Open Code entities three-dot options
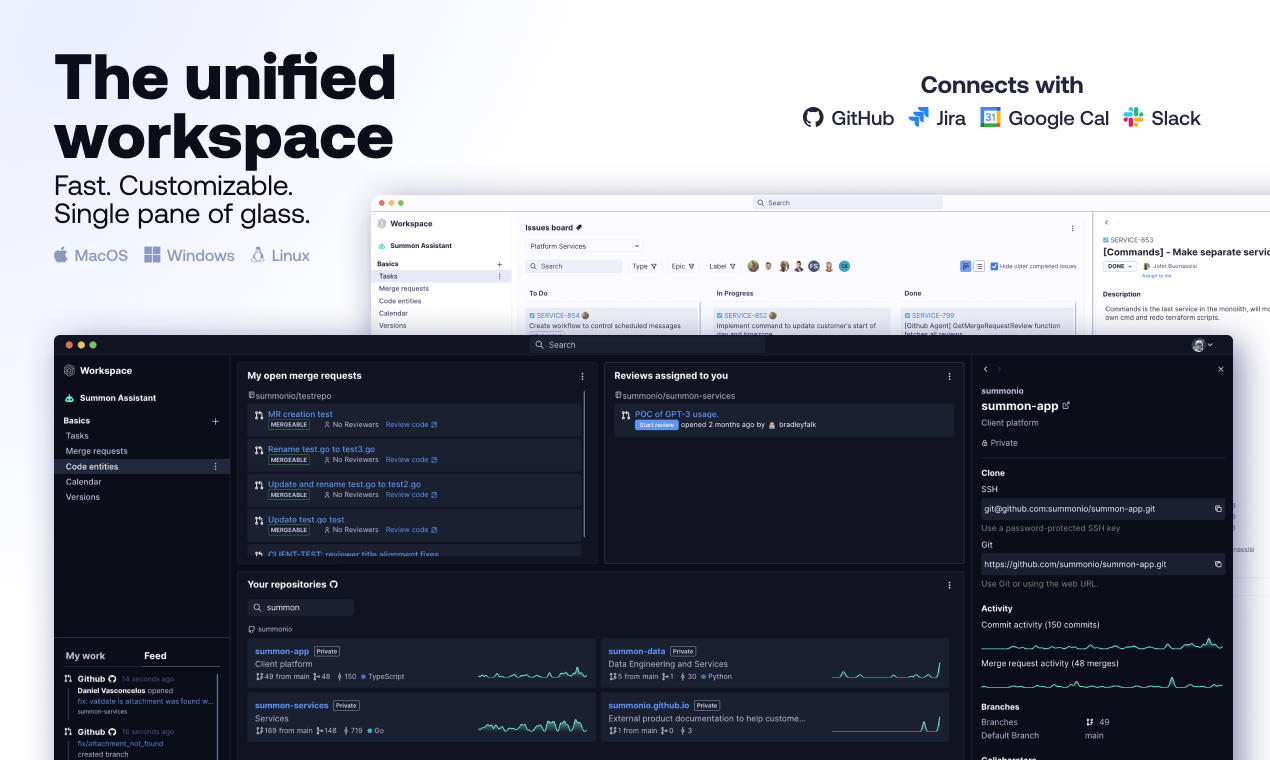Image resolution: width=1270 pixels, height=760 pixels. pos(215,467)
